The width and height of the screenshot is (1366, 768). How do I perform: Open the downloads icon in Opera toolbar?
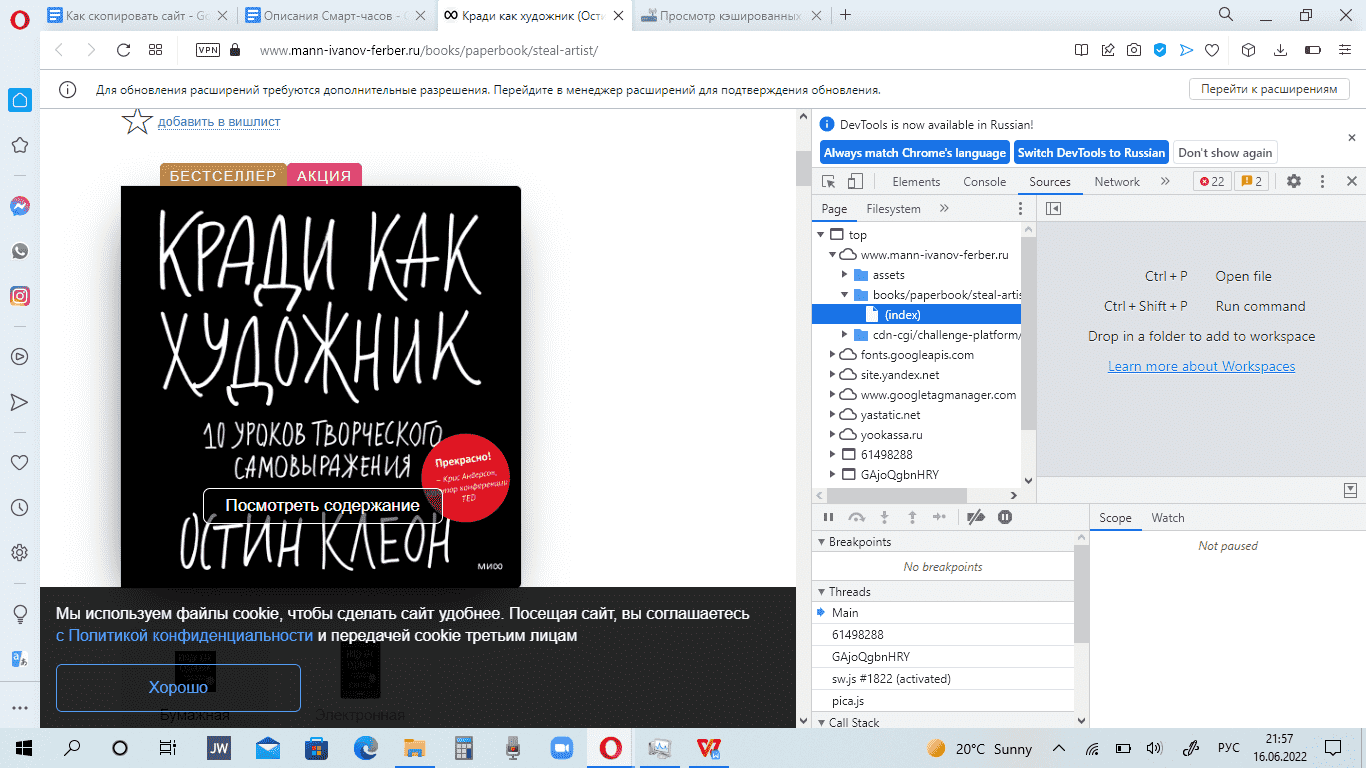1280,50
